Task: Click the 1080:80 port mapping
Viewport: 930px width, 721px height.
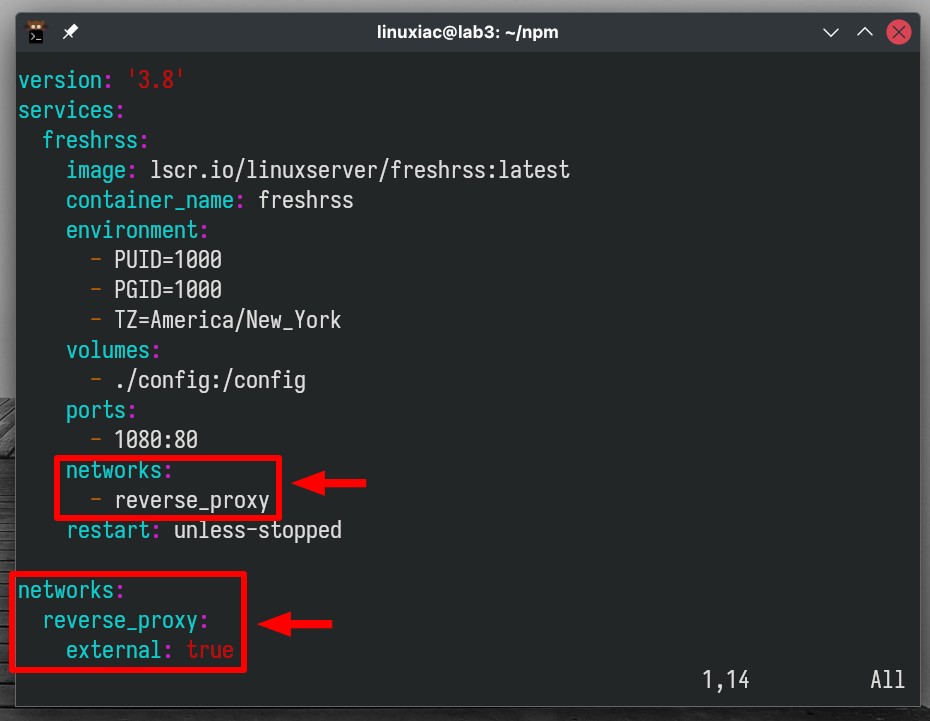Action: tap(156, 440)
